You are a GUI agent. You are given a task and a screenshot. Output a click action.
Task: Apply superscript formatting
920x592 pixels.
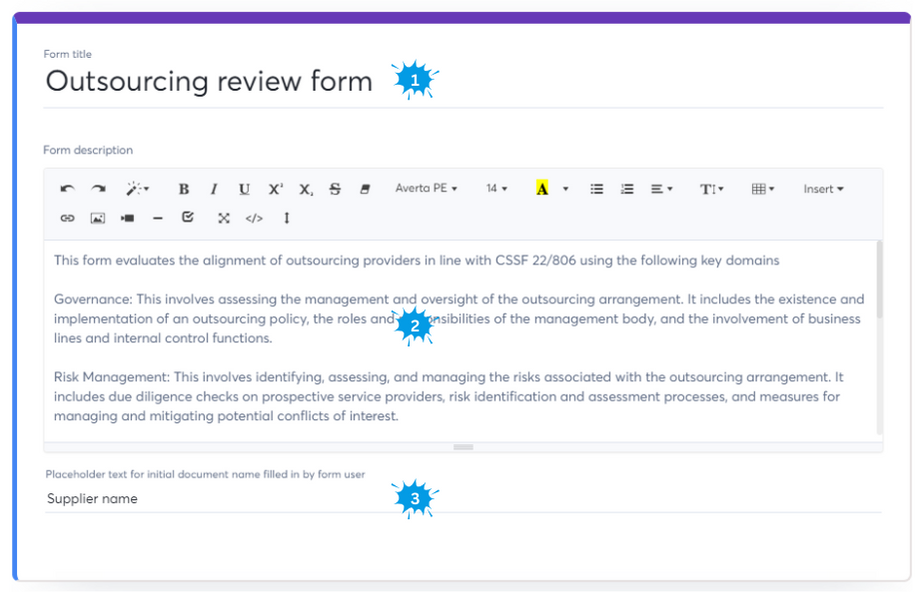click(x=275, y=189)
